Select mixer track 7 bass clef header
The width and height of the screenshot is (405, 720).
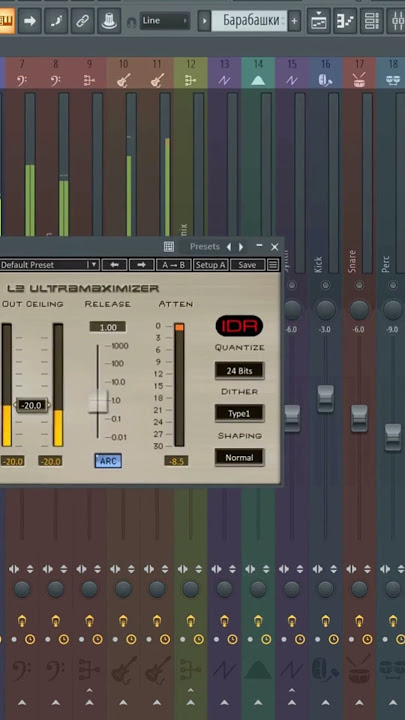pos(22,73)
